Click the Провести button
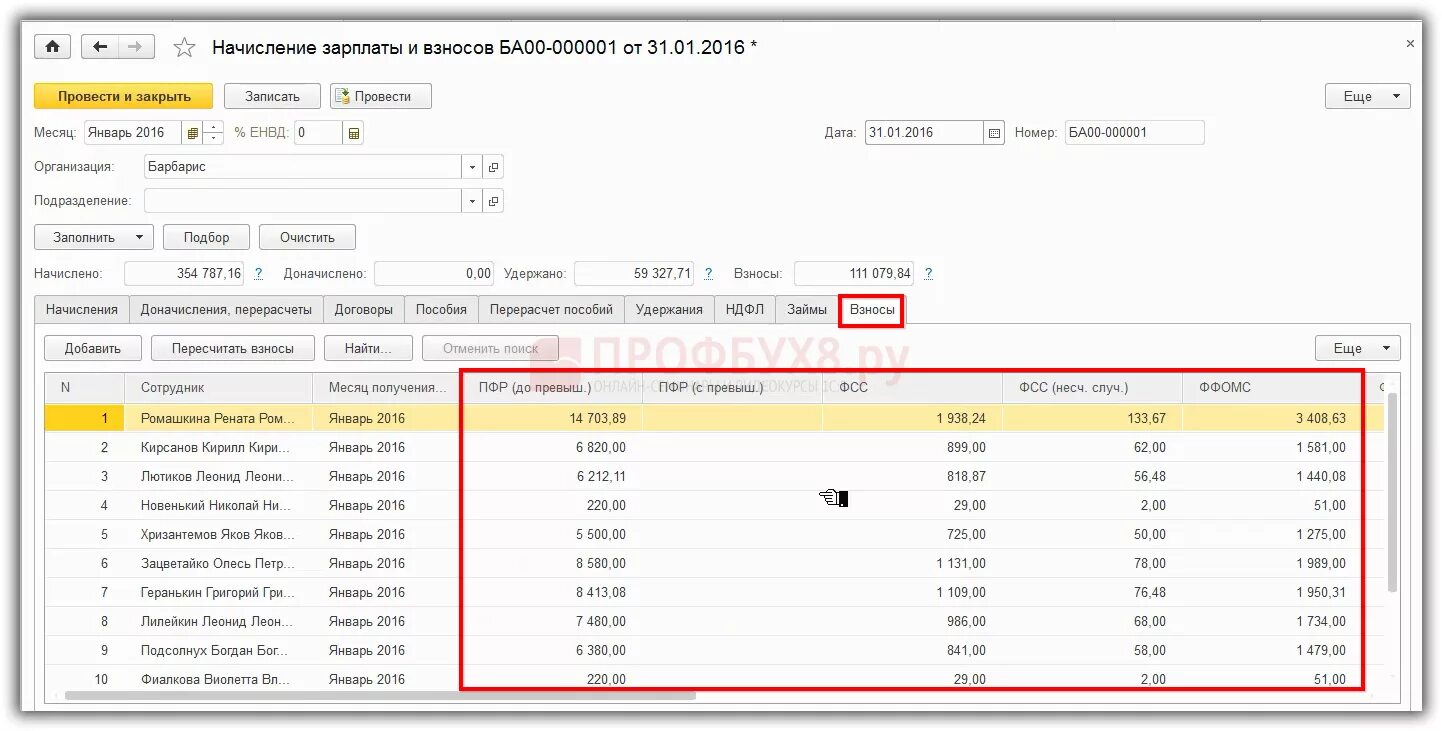Viewport: 1442px width, 731px height. pyautogui.click(x=381, y=97)
